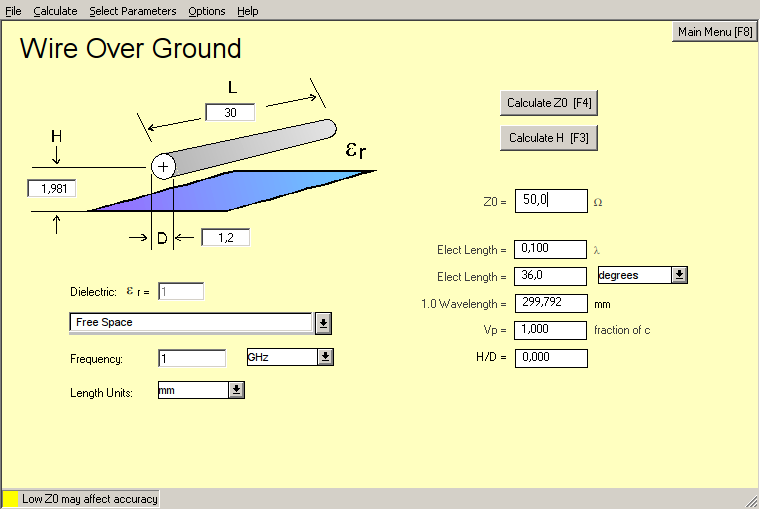Click the 'Dielectric:' label
Viewport: 760px width, 510px height.
tap(94, 292)
